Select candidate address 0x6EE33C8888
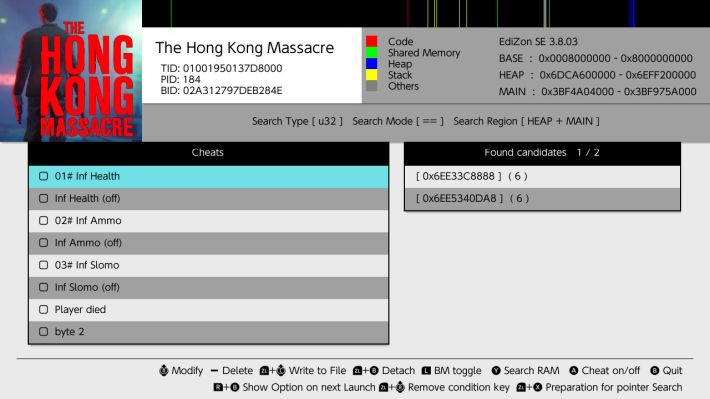 pyautogui.click(x=542, y=176)
